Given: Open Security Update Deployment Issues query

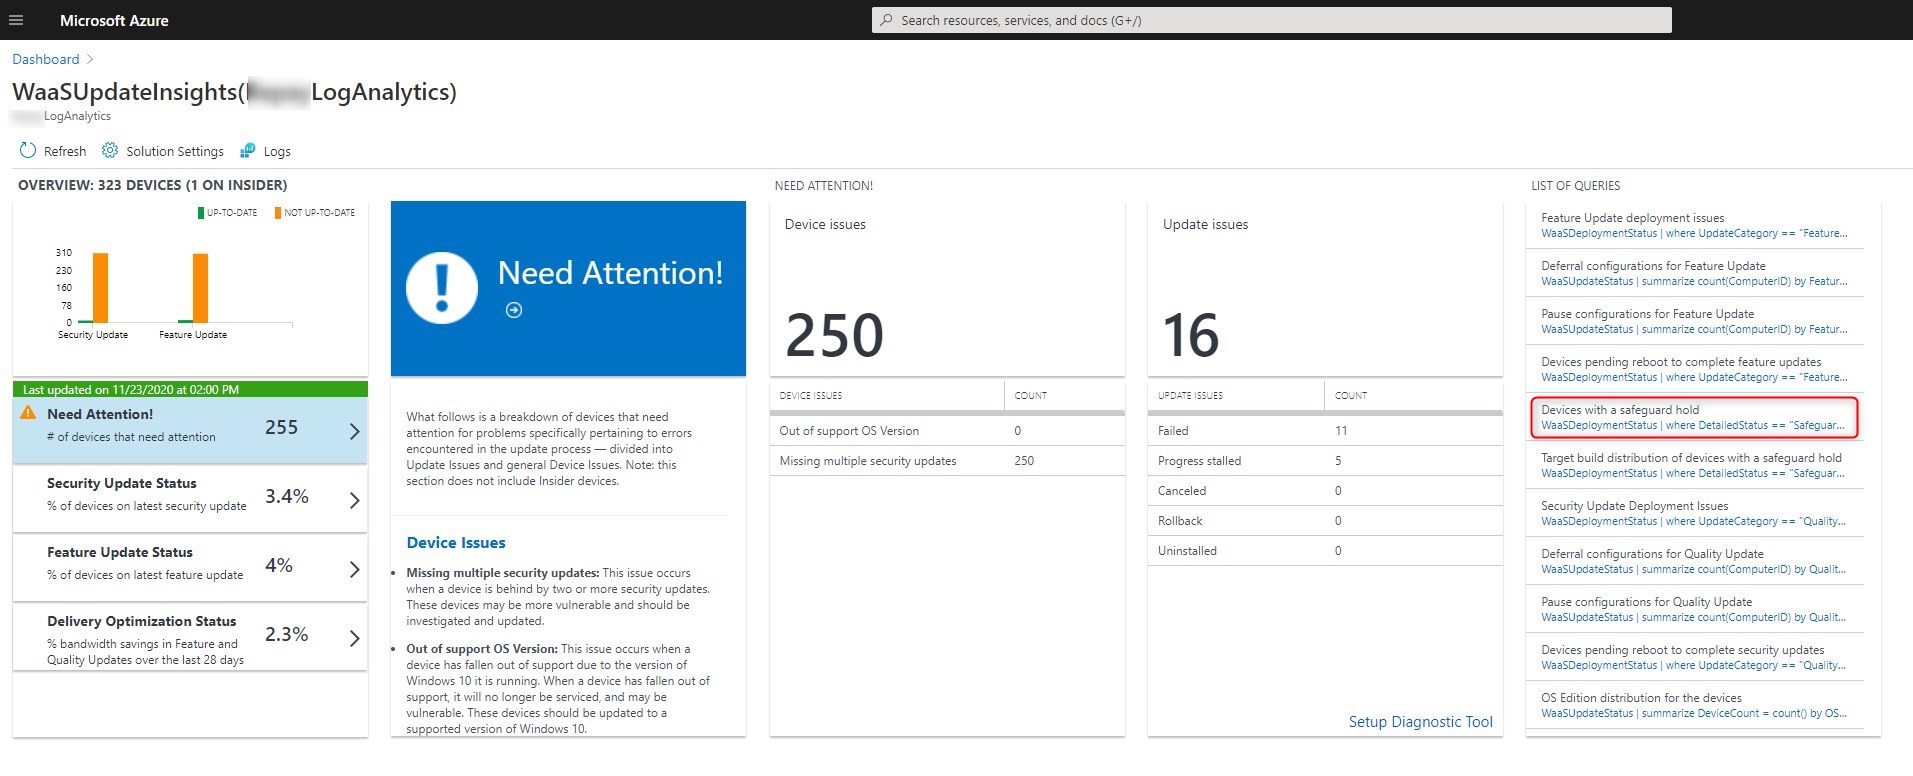Looking at the screenshot, I should (x=1694, y=513).
